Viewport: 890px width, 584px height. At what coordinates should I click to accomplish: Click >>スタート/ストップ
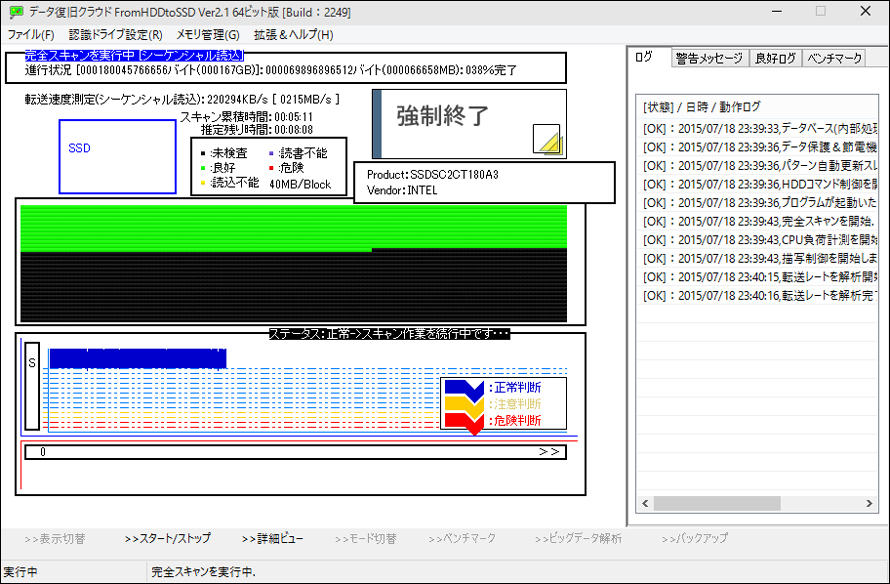(x=167, y=538)
